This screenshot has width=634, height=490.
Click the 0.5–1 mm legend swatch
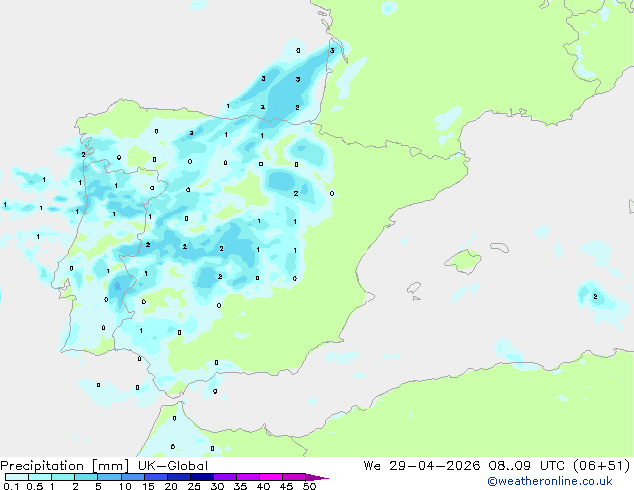coord(40,477)
